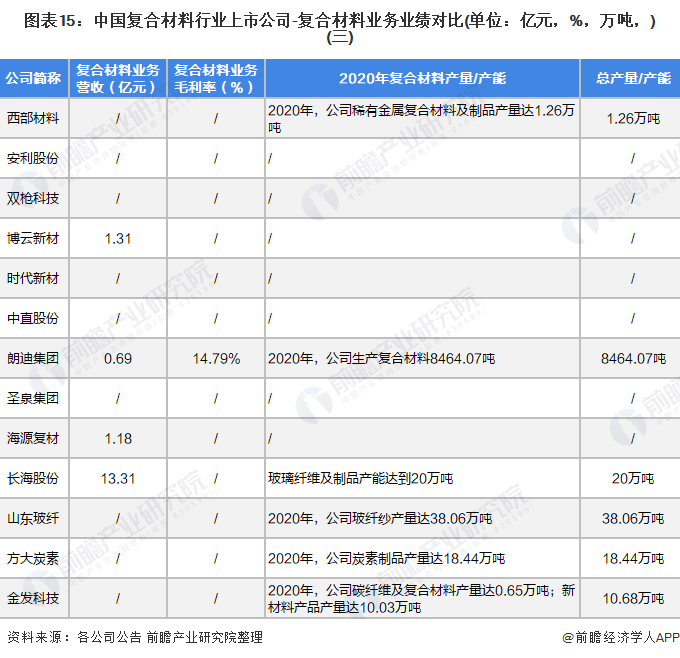Click the @前瞻经济学人APP credit
Screen dimensions: 680x658
621,637
